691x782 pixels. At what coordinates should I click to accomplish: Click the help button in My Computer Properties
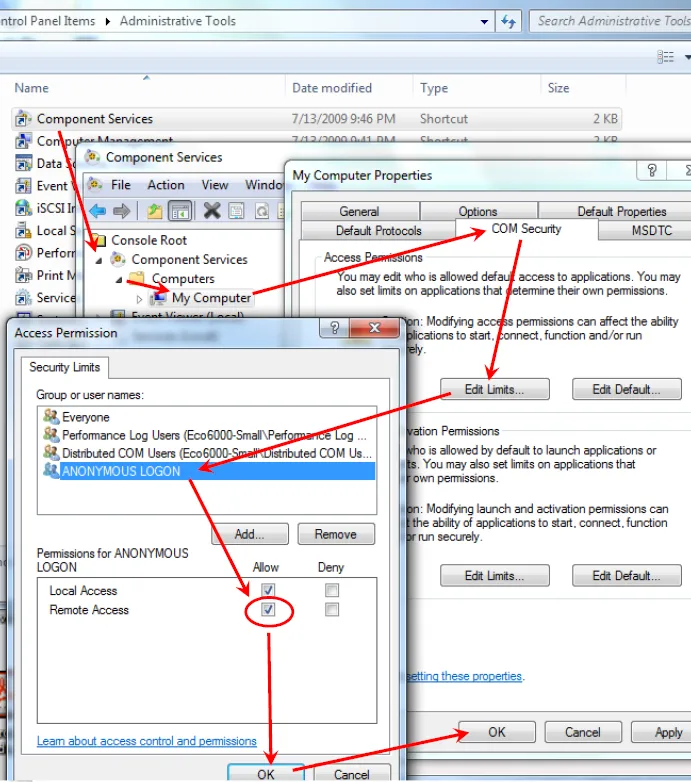point(652,171)
